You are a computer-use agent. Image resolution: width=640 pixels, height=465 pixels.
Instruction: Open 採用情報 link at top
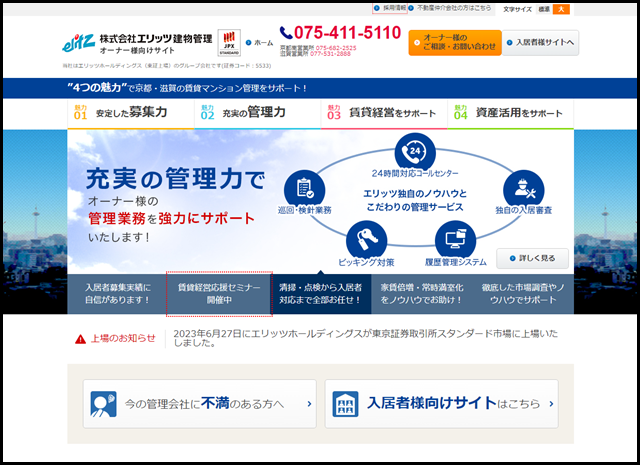[x=390, y=8]
